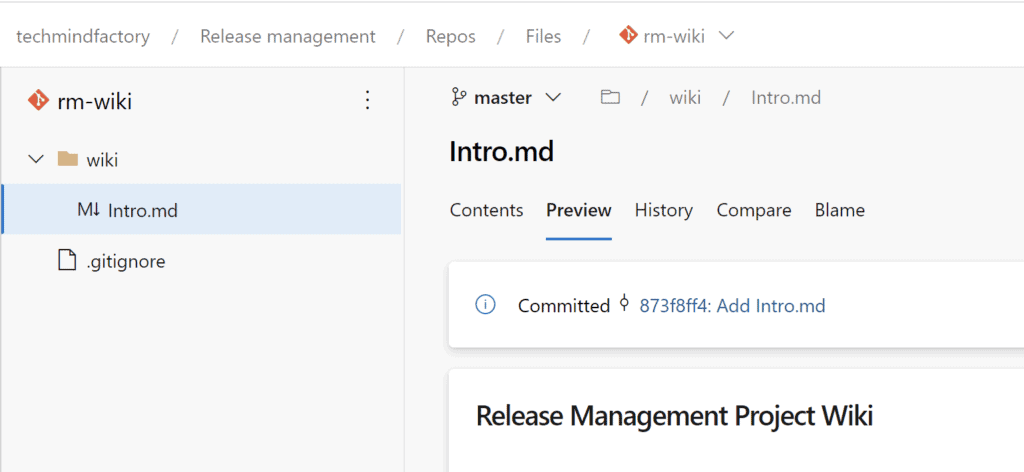Go to repository root folder icon in path
This screenshot has height=472, width=1024.
click(610, 98)
